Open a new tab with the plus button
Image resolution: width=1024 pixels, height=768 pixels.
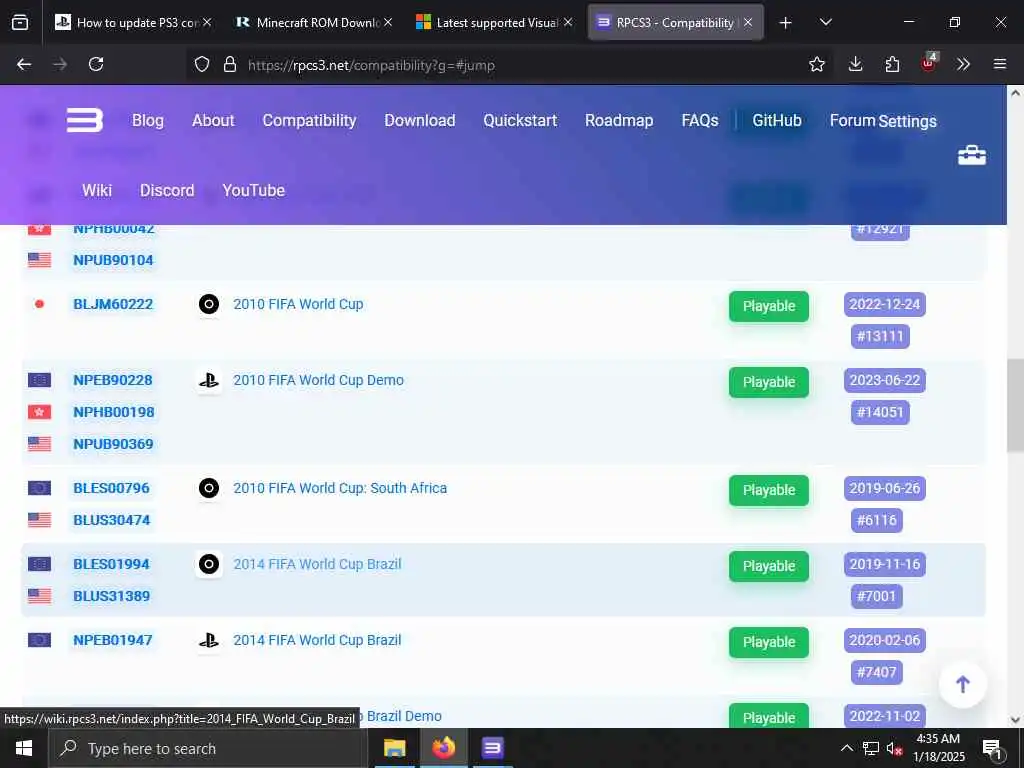(x=786, y=23)
